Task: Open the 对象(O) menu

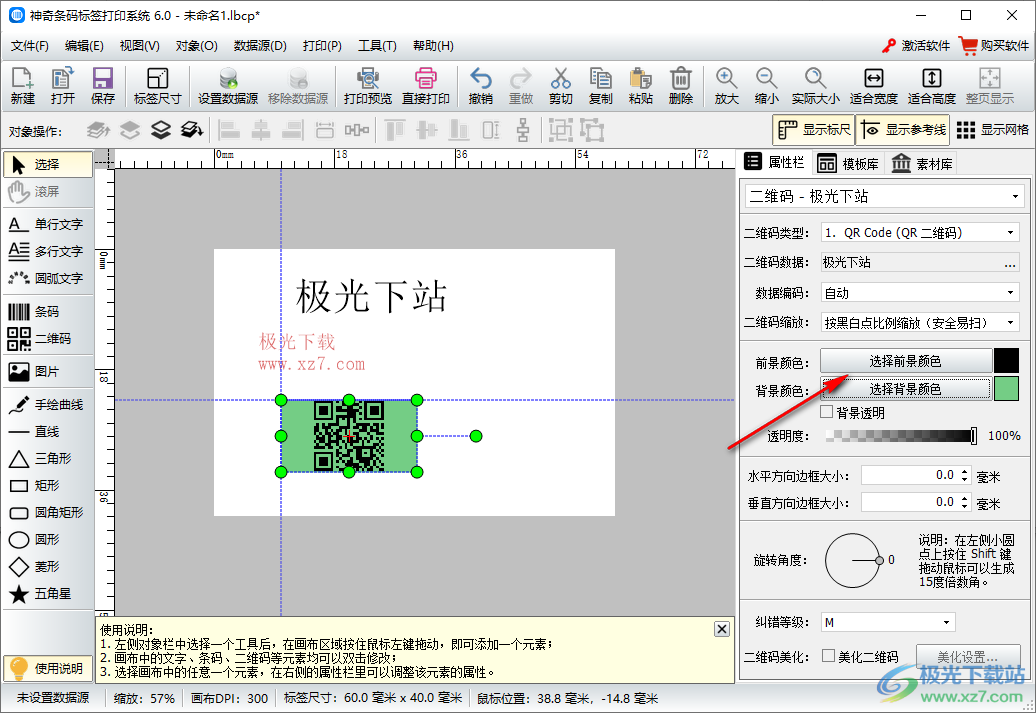Action: pyautogui.click(x=196, y=46)
